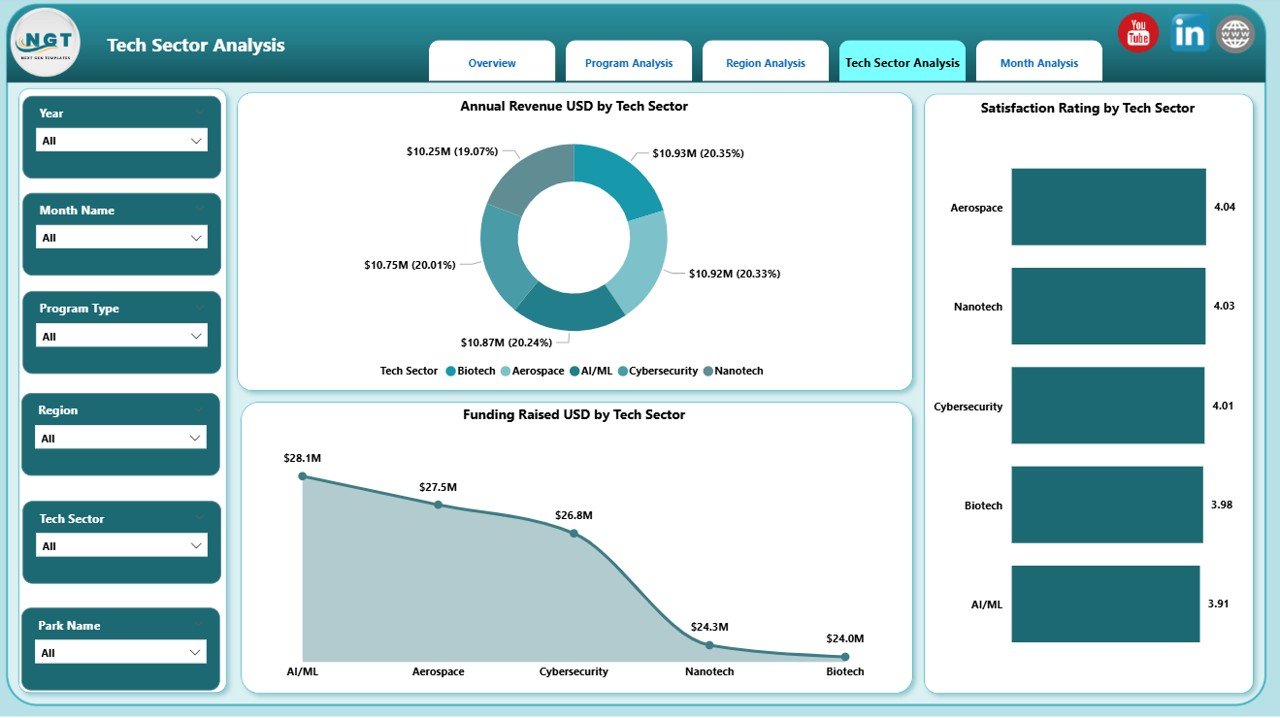Click the Biotech legend marker
This screenshot has width=1280, height=718.
(451, 371)
